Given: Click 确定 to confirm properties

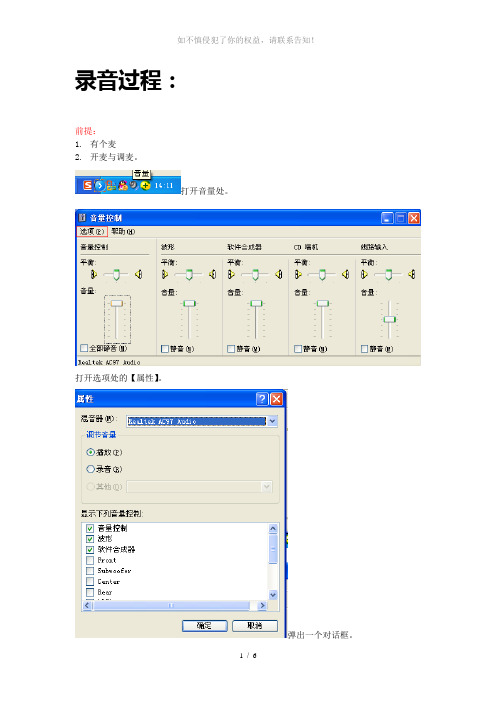Looking at the screenshot, I should pyautogui.click(x=205, y=625).
